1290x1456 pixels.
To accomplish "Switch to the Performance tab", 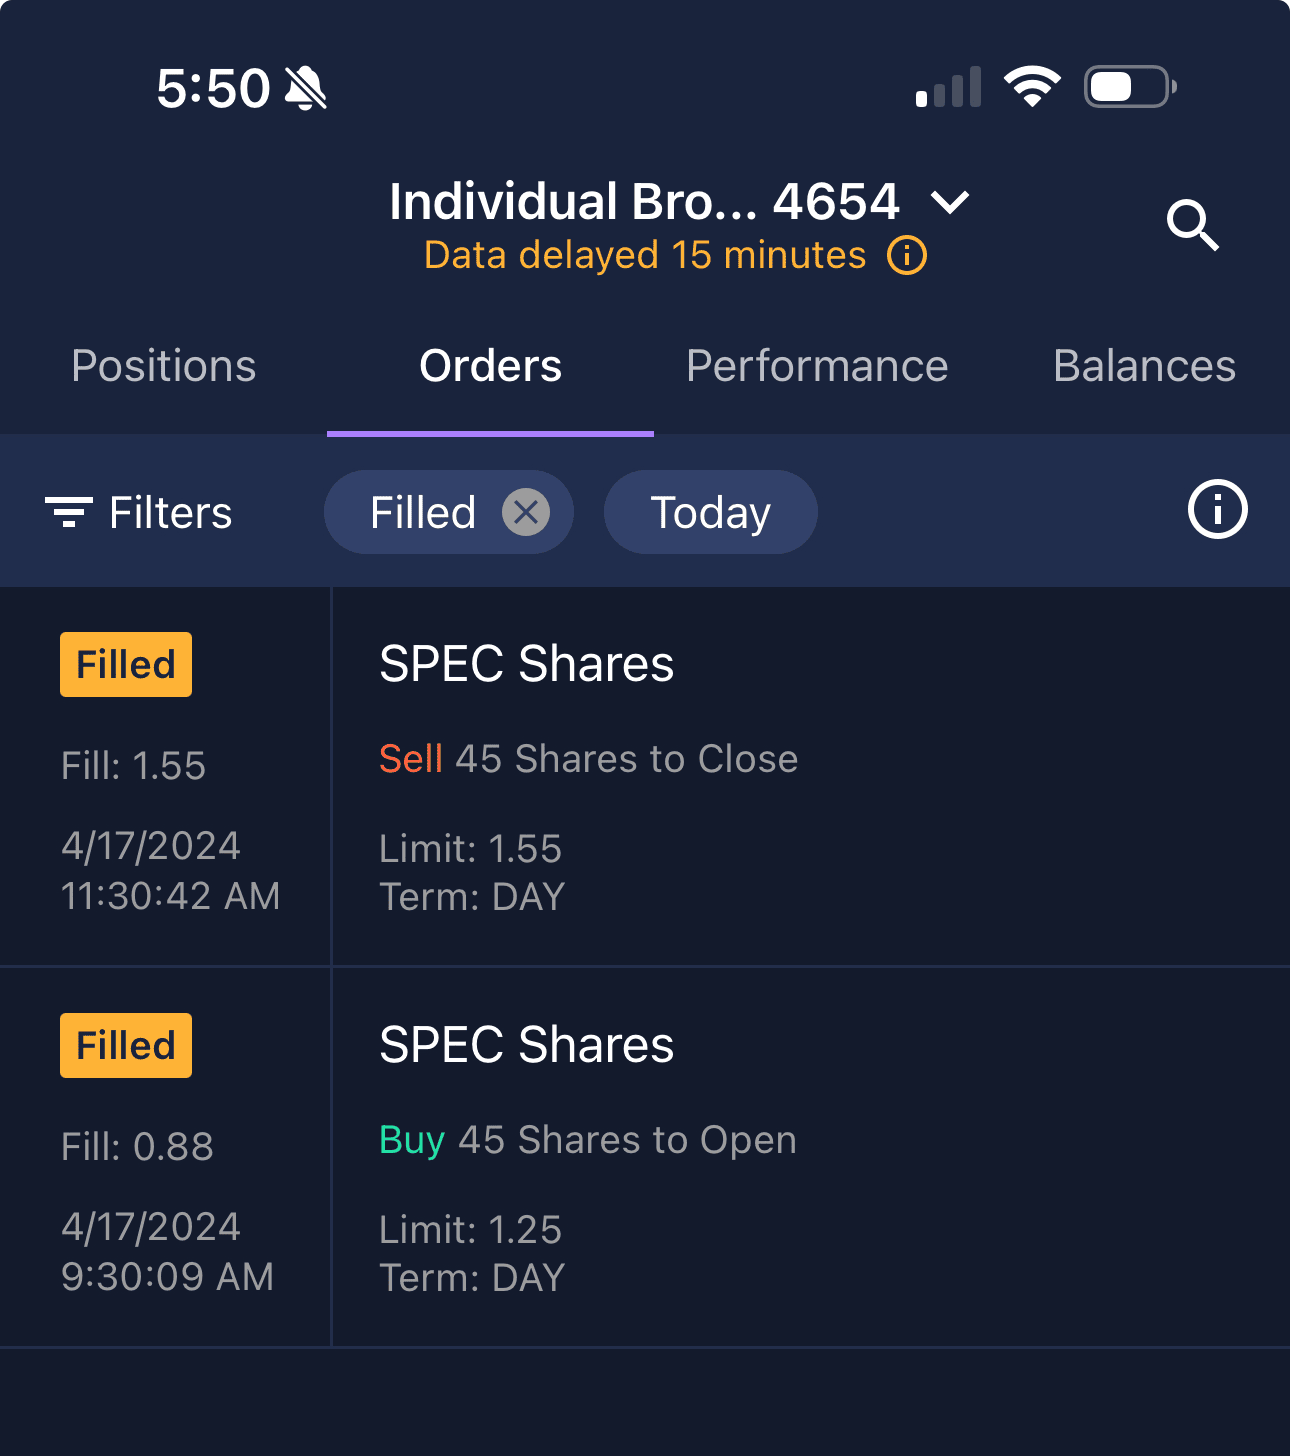I will click(x=817, y=366).
